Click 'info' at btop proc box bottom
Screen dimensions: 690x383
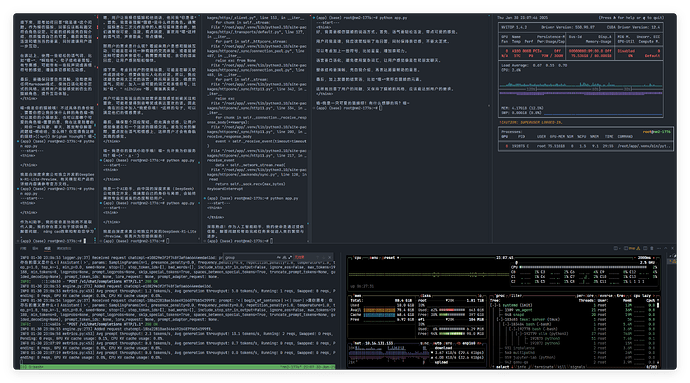521,367
